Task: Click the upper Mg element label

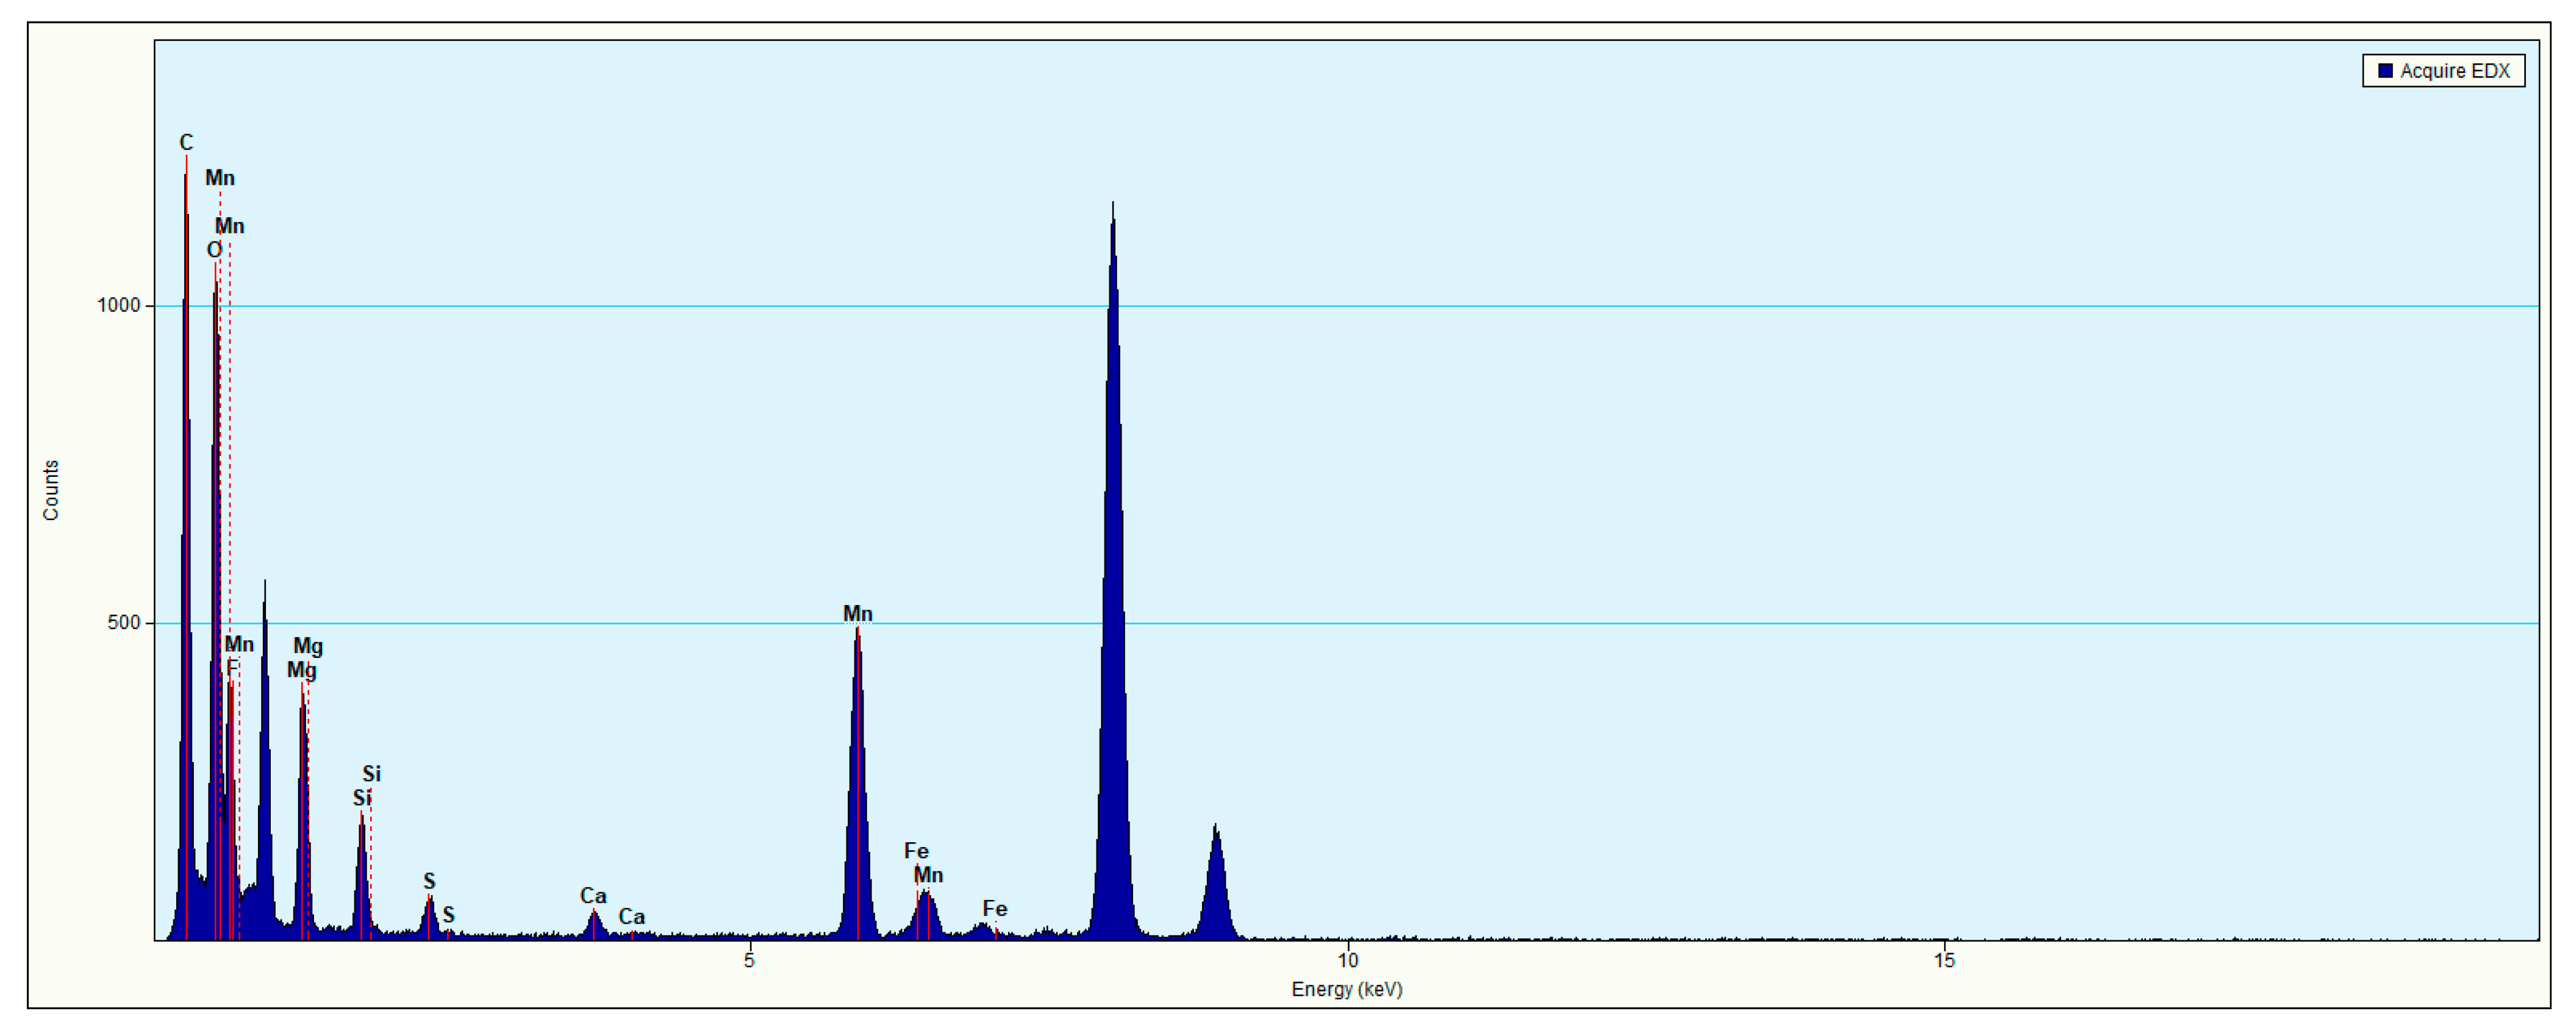Action: (x=308, y=646)
